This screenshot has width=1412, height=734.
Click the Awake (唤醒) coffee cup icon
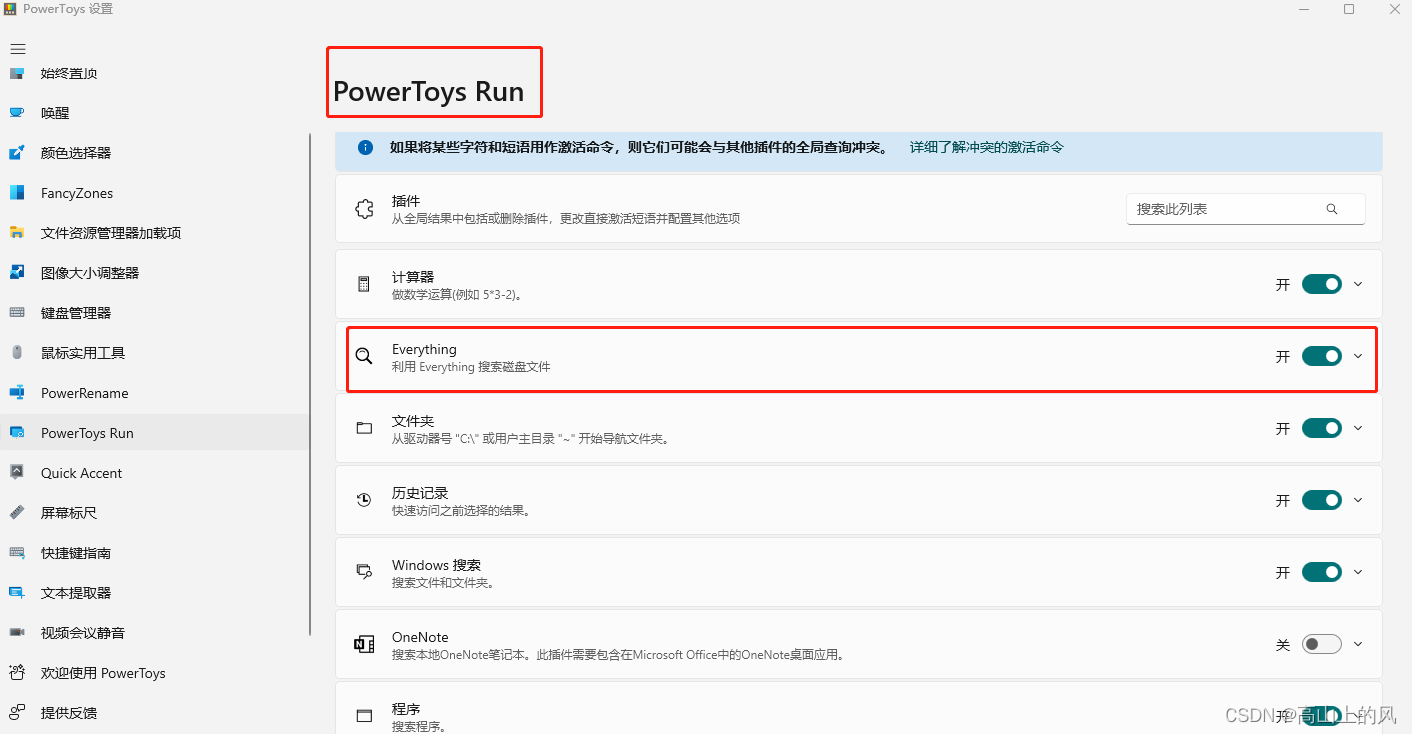17,113
